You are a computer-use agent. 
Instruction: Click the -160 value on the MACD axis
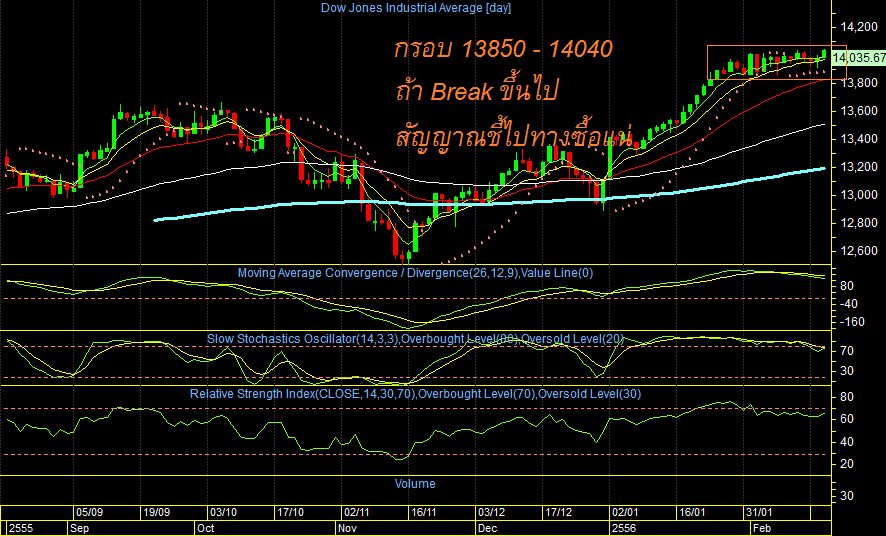(852, 322)
